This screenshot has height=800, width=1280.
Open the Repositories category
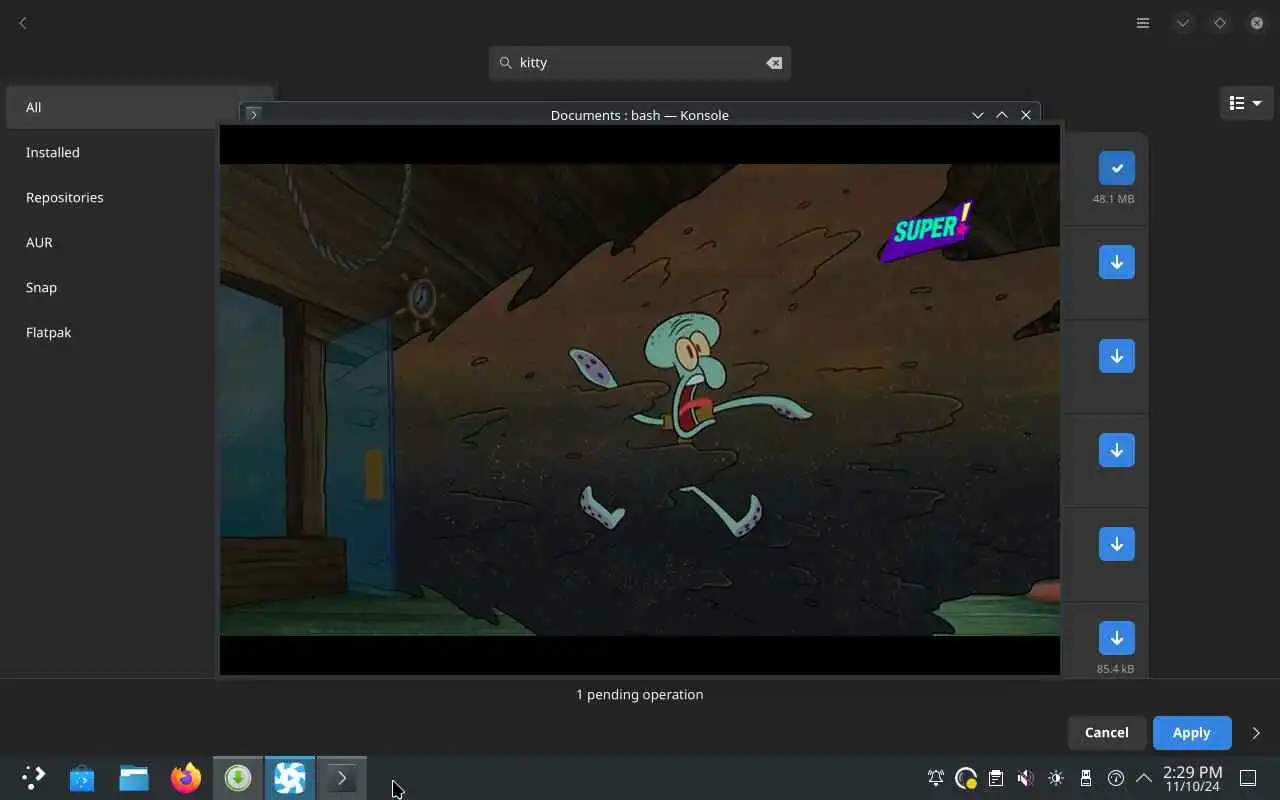pos(140,197)
